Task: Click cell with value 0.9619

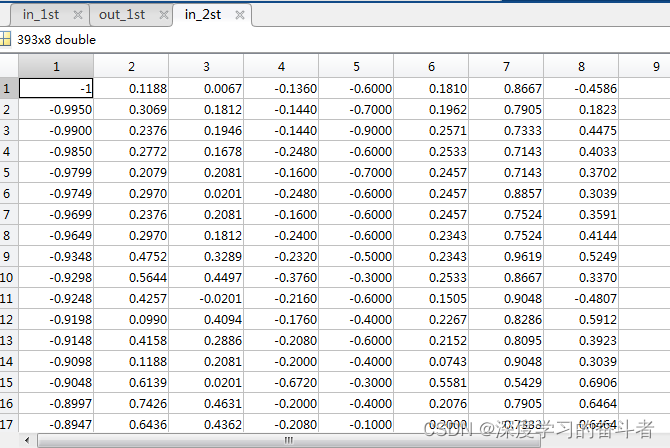Action: tap(506, 256)
